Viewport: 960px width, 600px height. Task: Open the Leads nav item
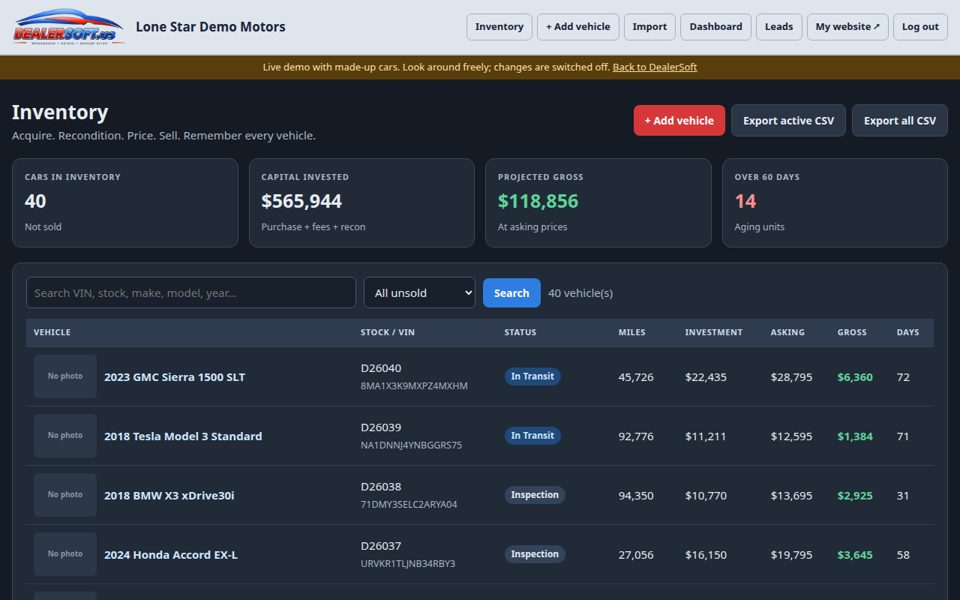[x=779, y=27]
